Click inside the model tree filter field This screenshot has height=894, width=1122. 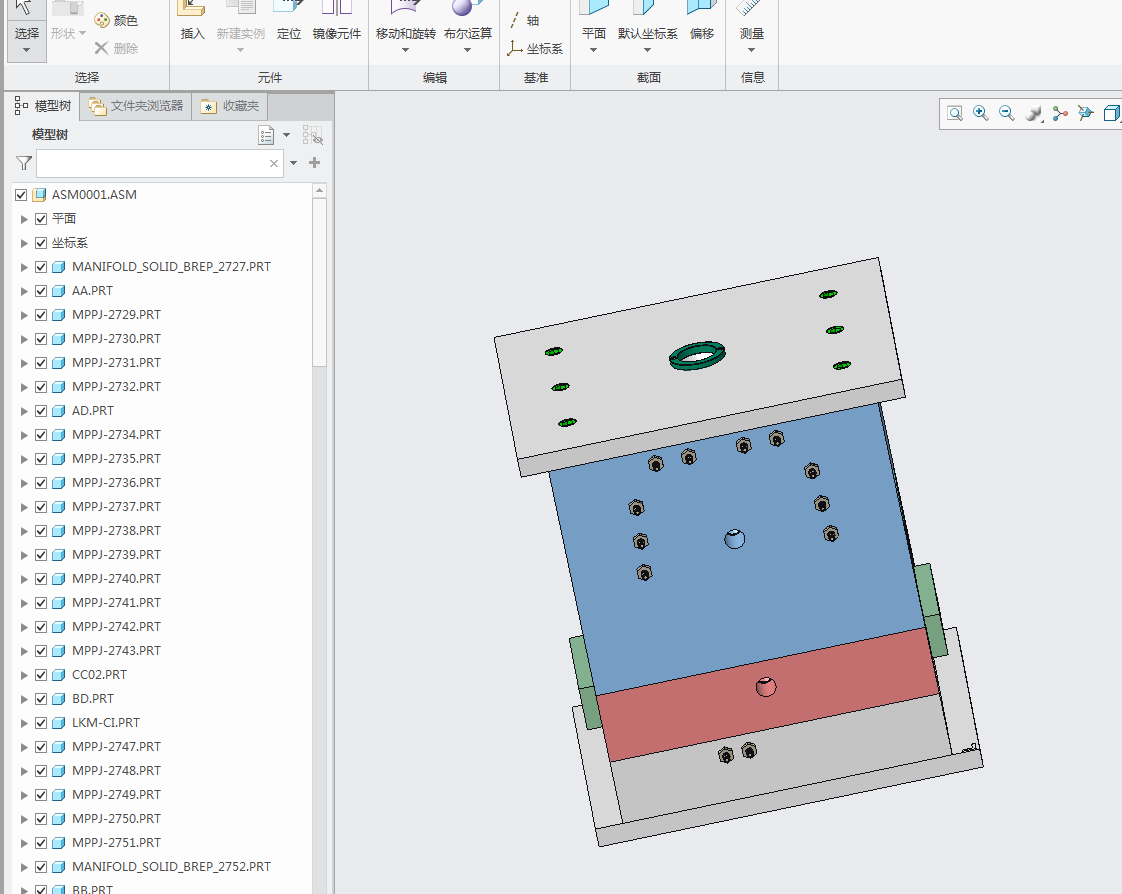pyautogui.click(x=150, y=163)
